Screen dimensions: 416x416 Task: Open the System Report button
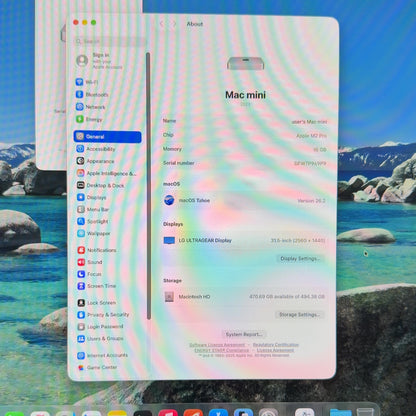[x=244, y=334]
